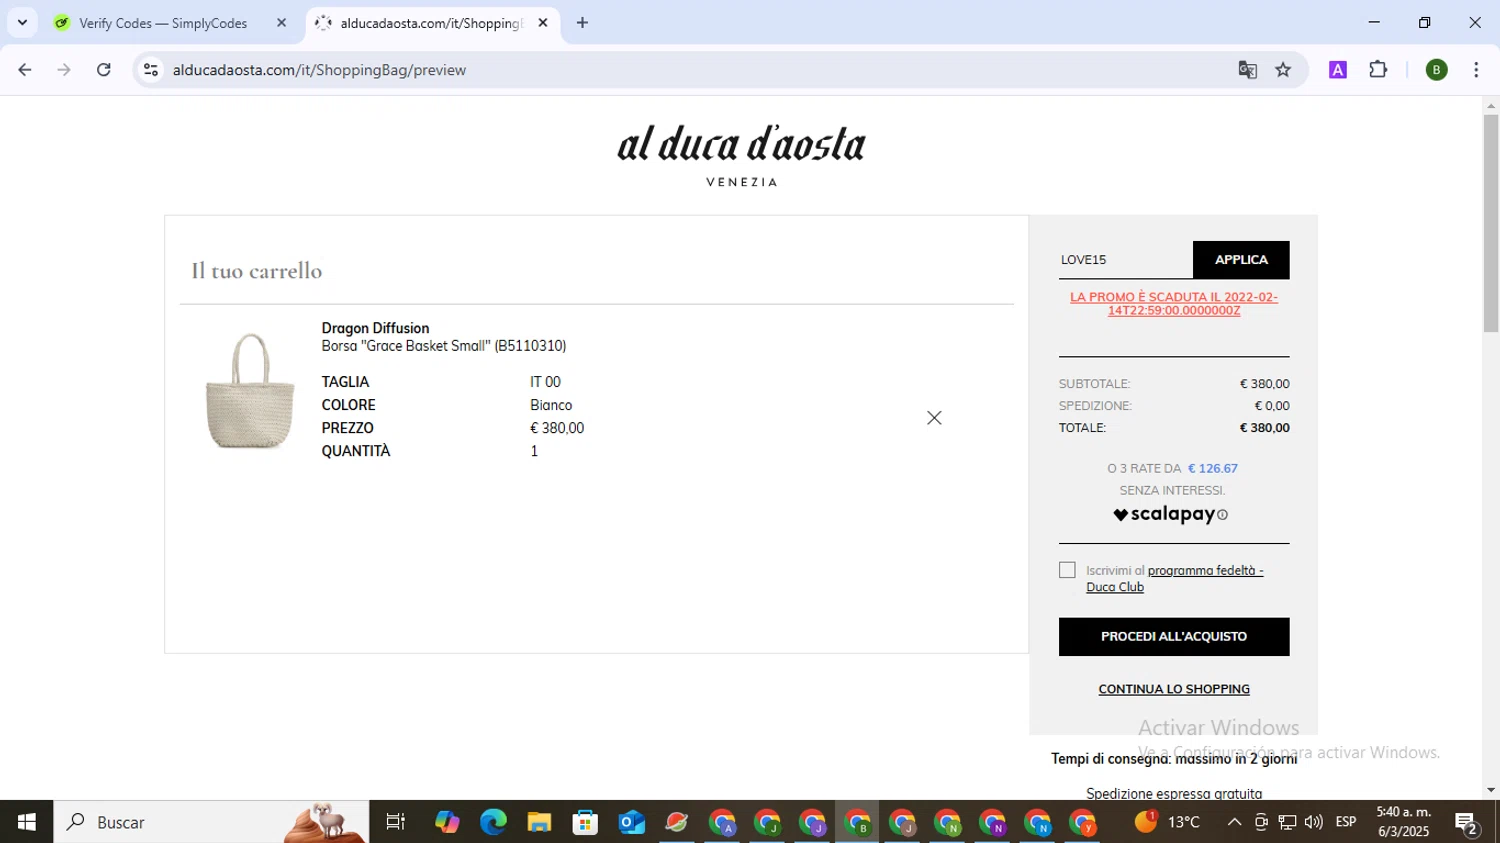The width and height of the screenshot is (1500, 843).
Task: Open a new browser tab
Action: tap(582, 23)
